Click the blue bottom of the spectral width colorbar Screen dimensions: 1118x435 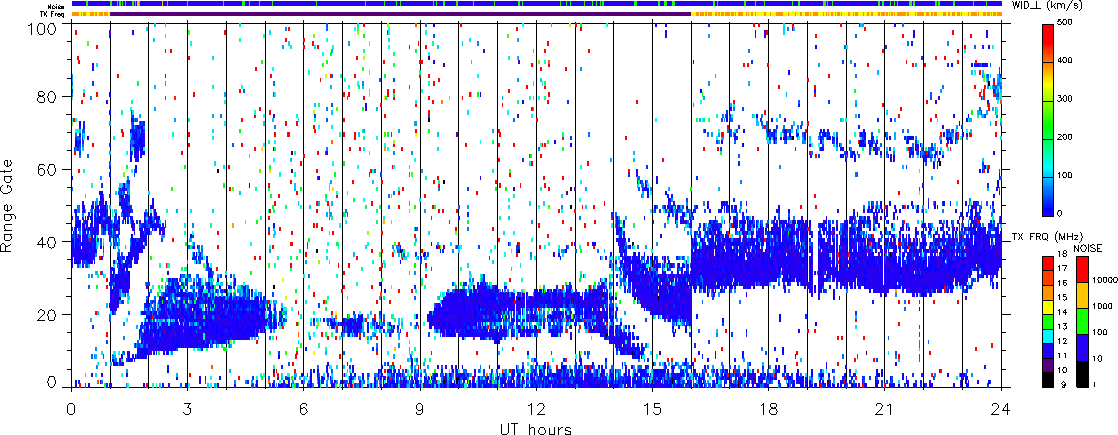[1048, 200]
